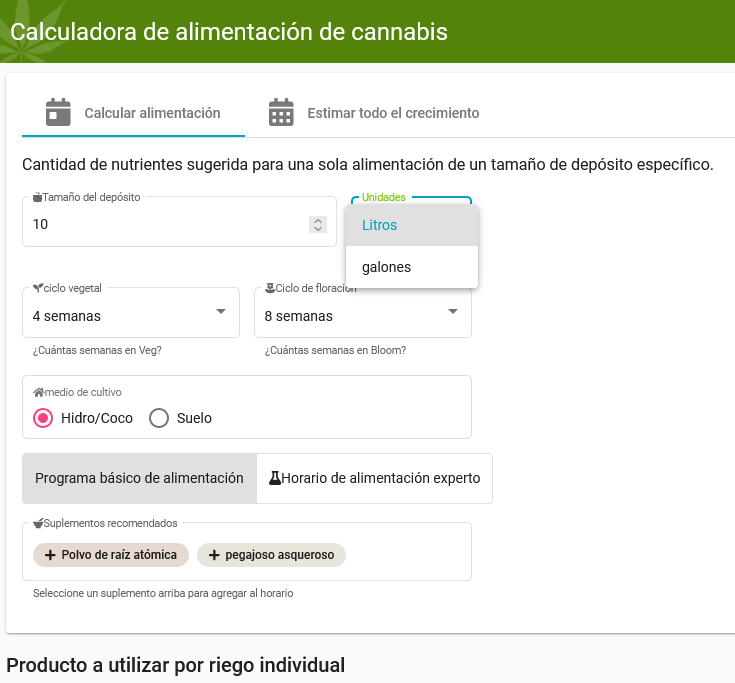Switch to Estimar todo el crecimiento tab
The image size is (735, 683).
[x=374, y=113]
